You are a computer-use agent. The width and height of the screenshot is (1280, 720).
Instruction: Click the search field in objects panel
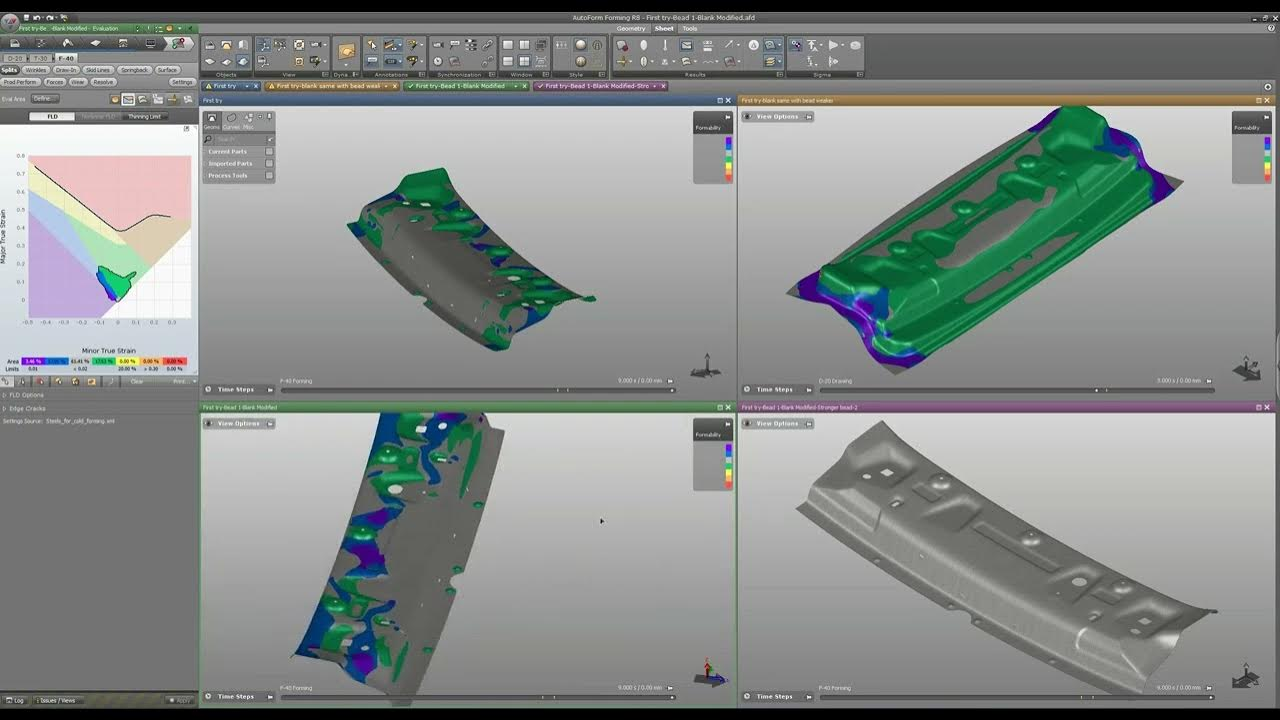pos(240,139)
